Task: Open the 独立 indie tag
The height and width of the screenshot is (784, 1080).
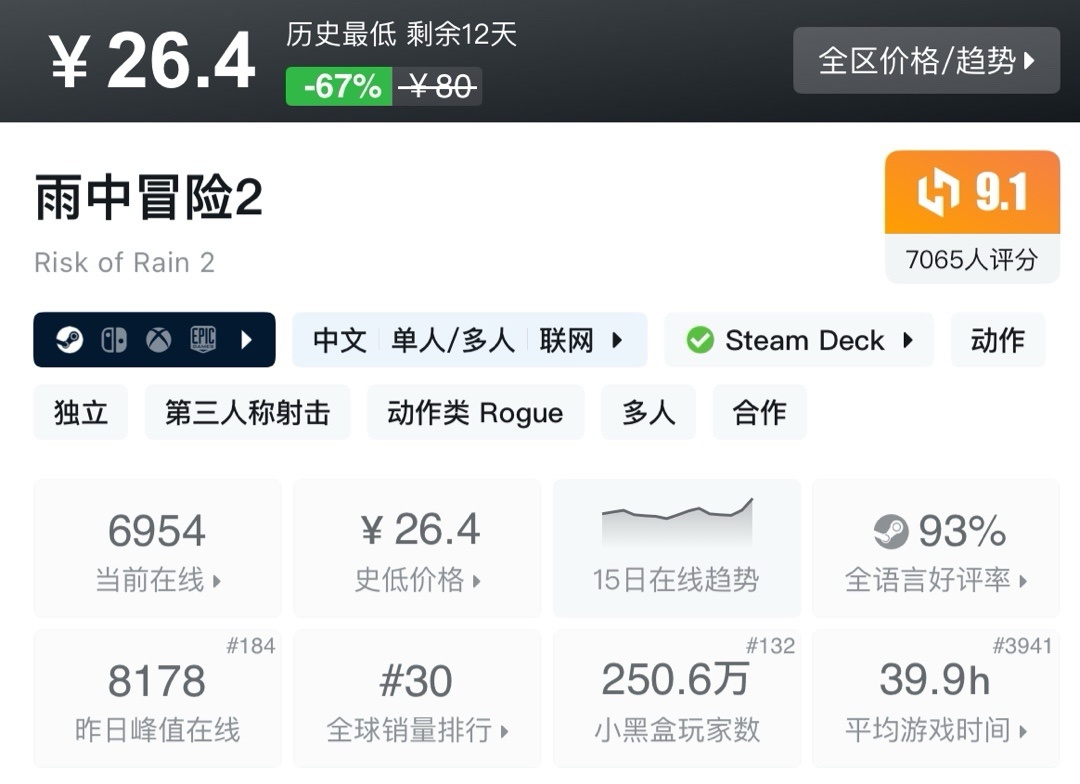Action: (x=81, y=413)
